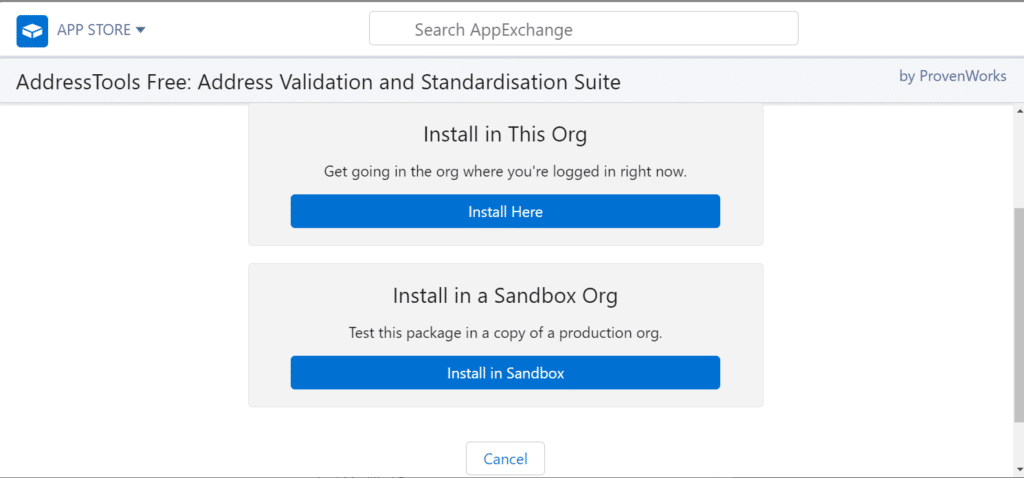1024x478 pixels.
Task: Select the Install in This Org heading
Action: (x=505, y=134)
